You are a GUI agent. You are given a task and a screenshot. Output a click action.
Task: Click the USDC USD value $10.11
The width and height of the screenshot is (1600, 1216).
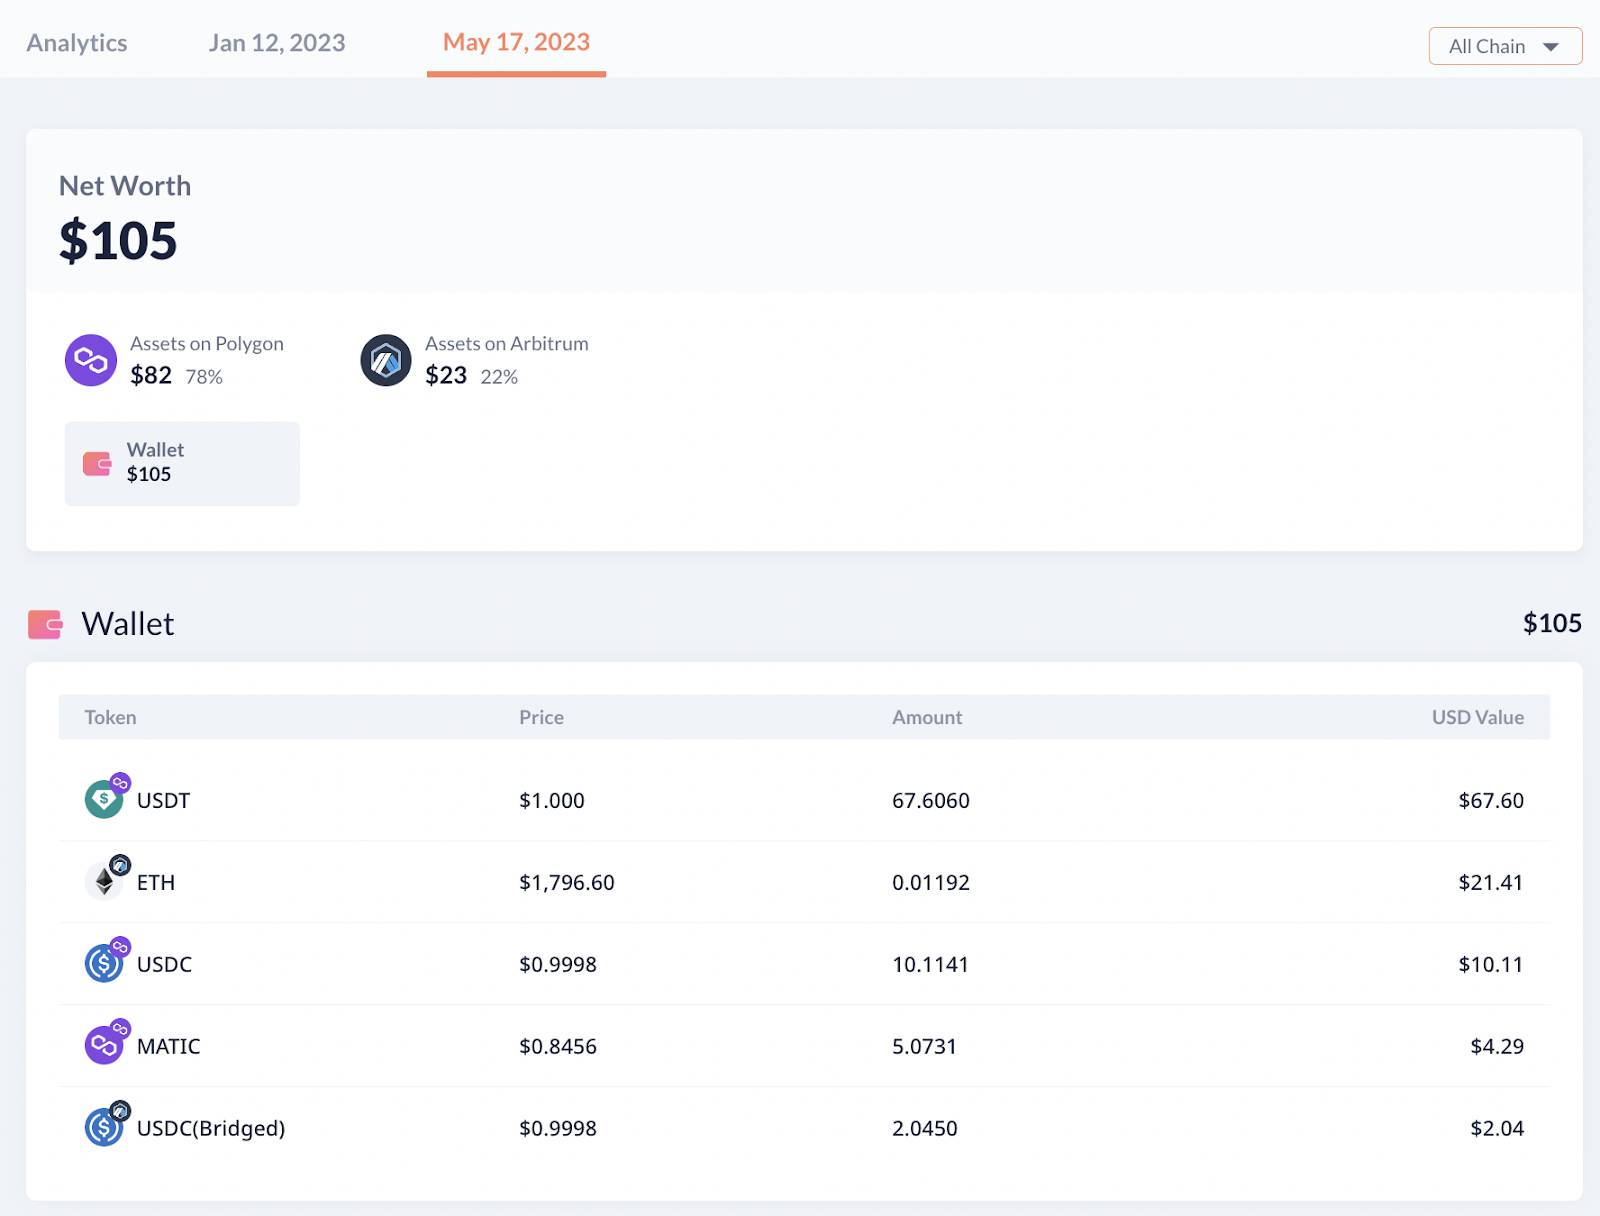point(1491,964)
